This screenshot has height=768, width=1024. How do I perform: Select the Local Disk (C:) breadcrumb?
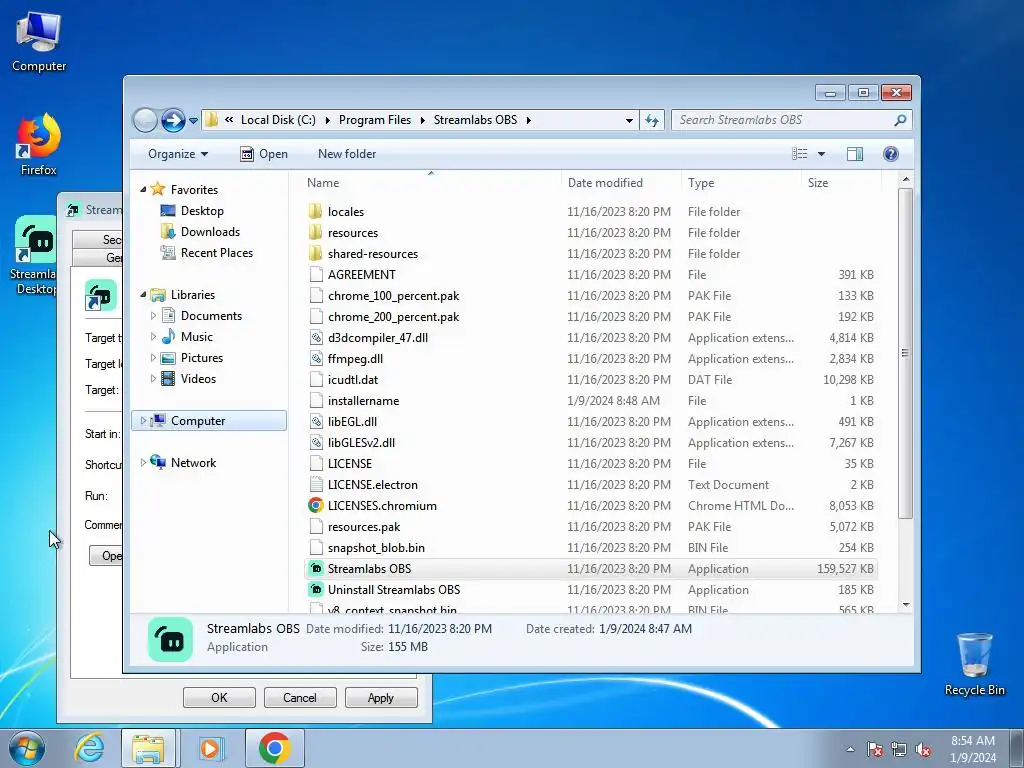pos(278,120)
